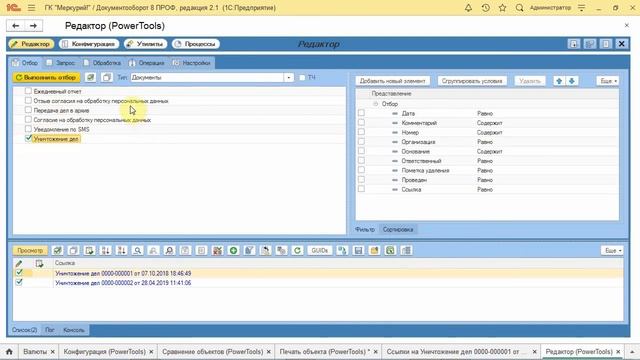
Task: Click the green spreadsheet export icon
Action: [x=390, y=250]
